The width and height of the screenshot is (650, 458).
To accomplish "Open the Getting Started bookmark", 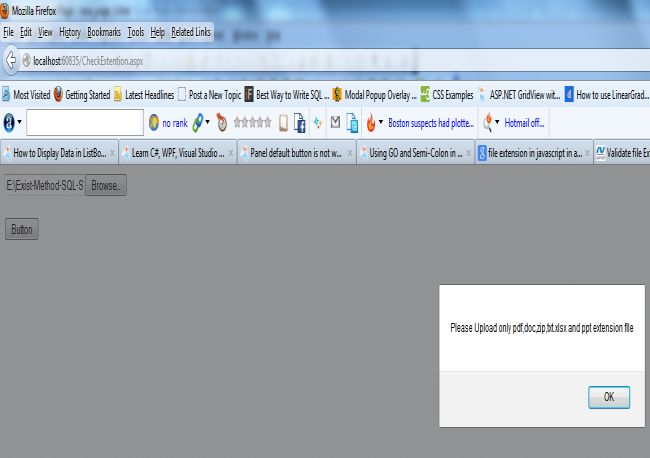I will coord(82,95).
